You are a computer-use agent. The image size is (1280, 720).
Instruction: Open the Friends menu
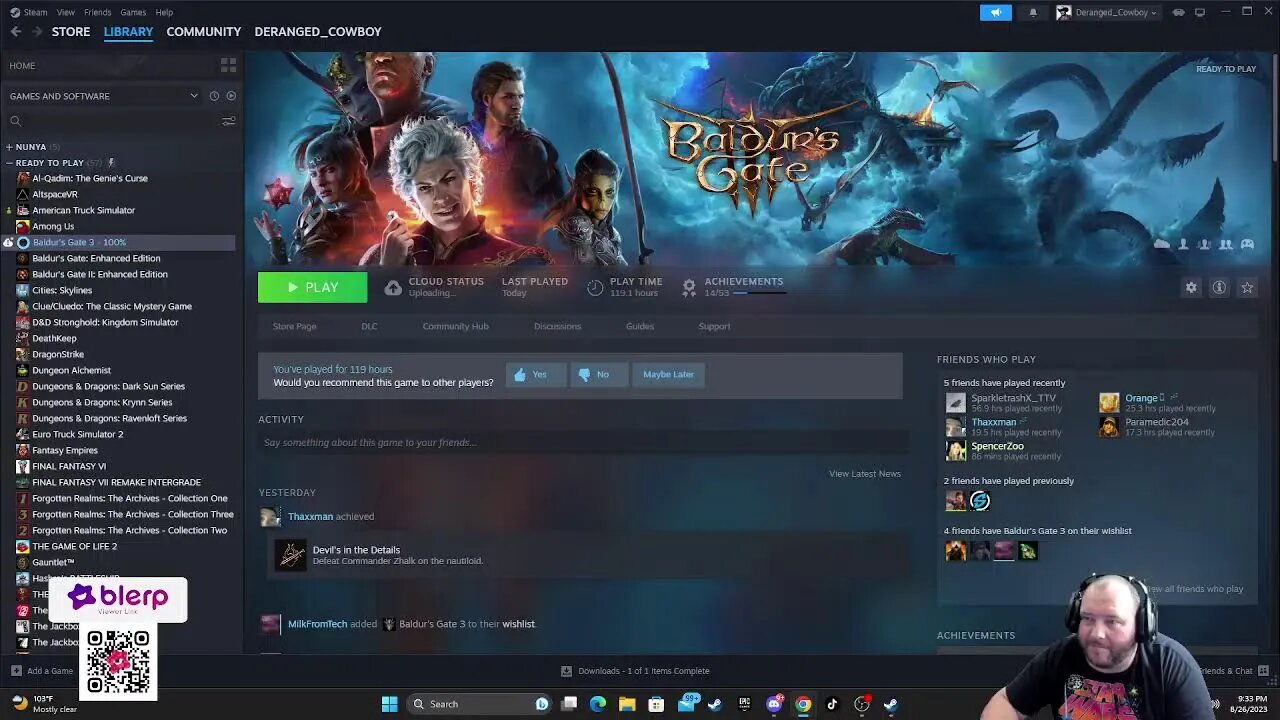click(98, 12)
